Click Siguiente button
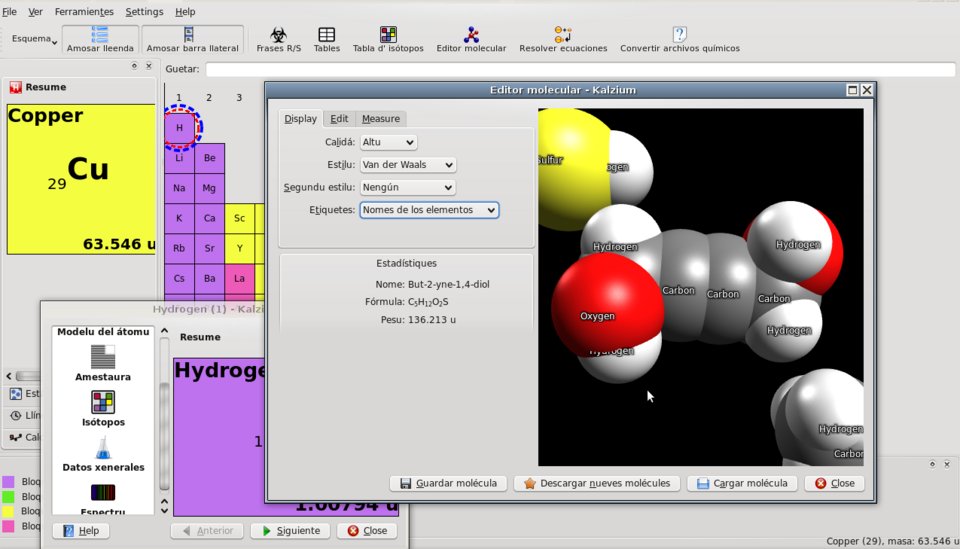 291,531
